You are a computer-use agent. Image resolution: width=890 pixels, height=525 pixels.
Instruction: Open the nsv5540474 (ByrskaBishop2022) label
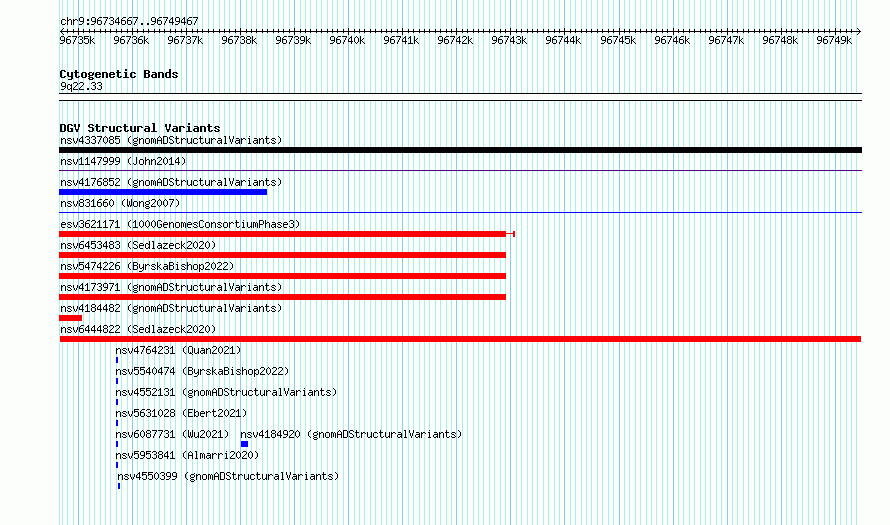click(202, 371)
